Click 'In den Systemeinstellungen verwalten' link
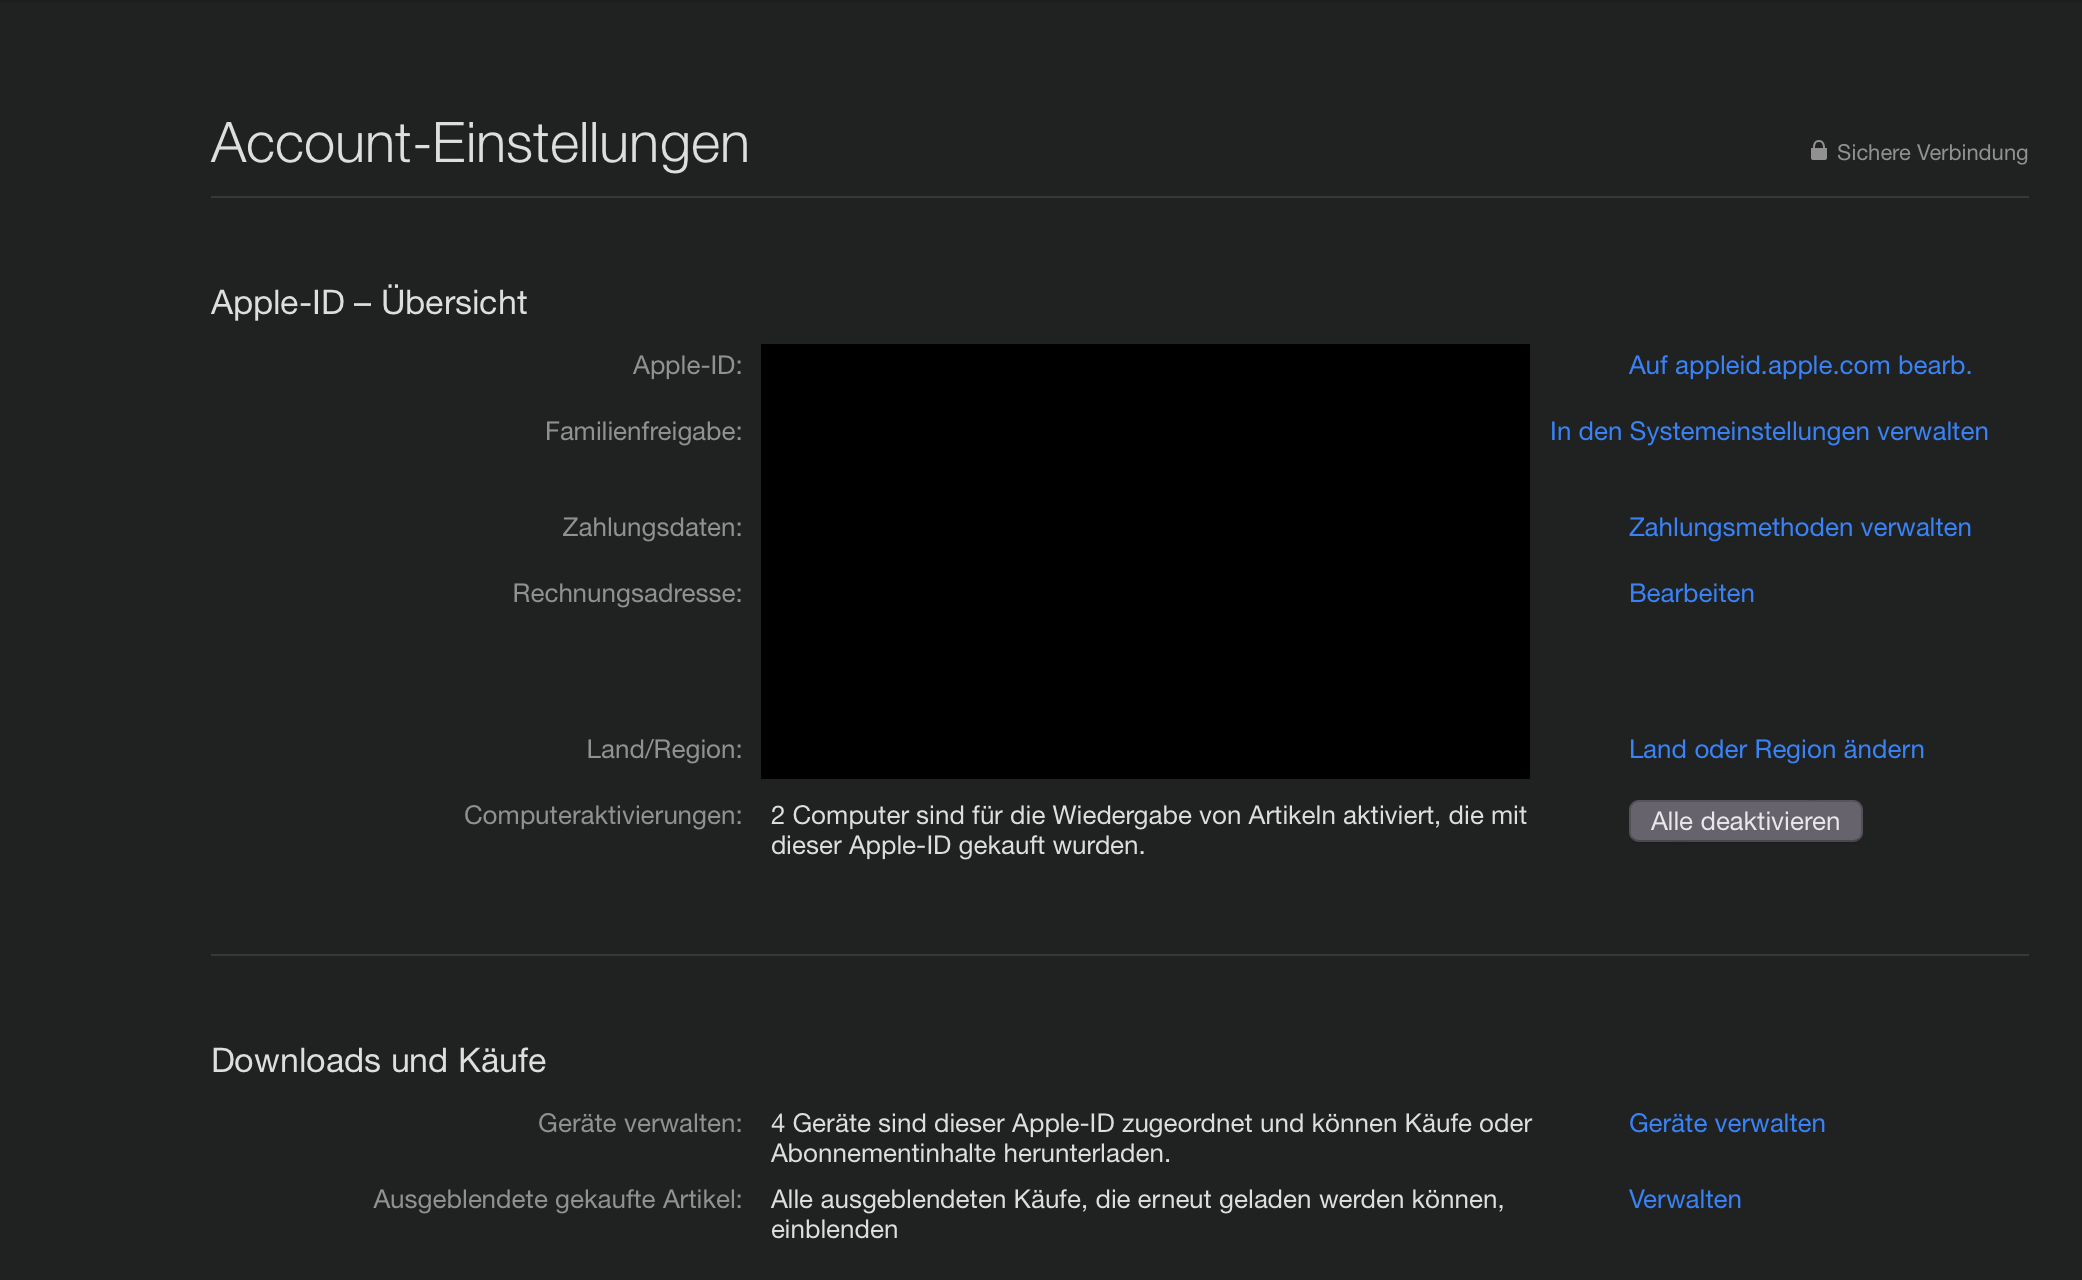Screen dimensions: 2082x1280 pos(1768,431)
